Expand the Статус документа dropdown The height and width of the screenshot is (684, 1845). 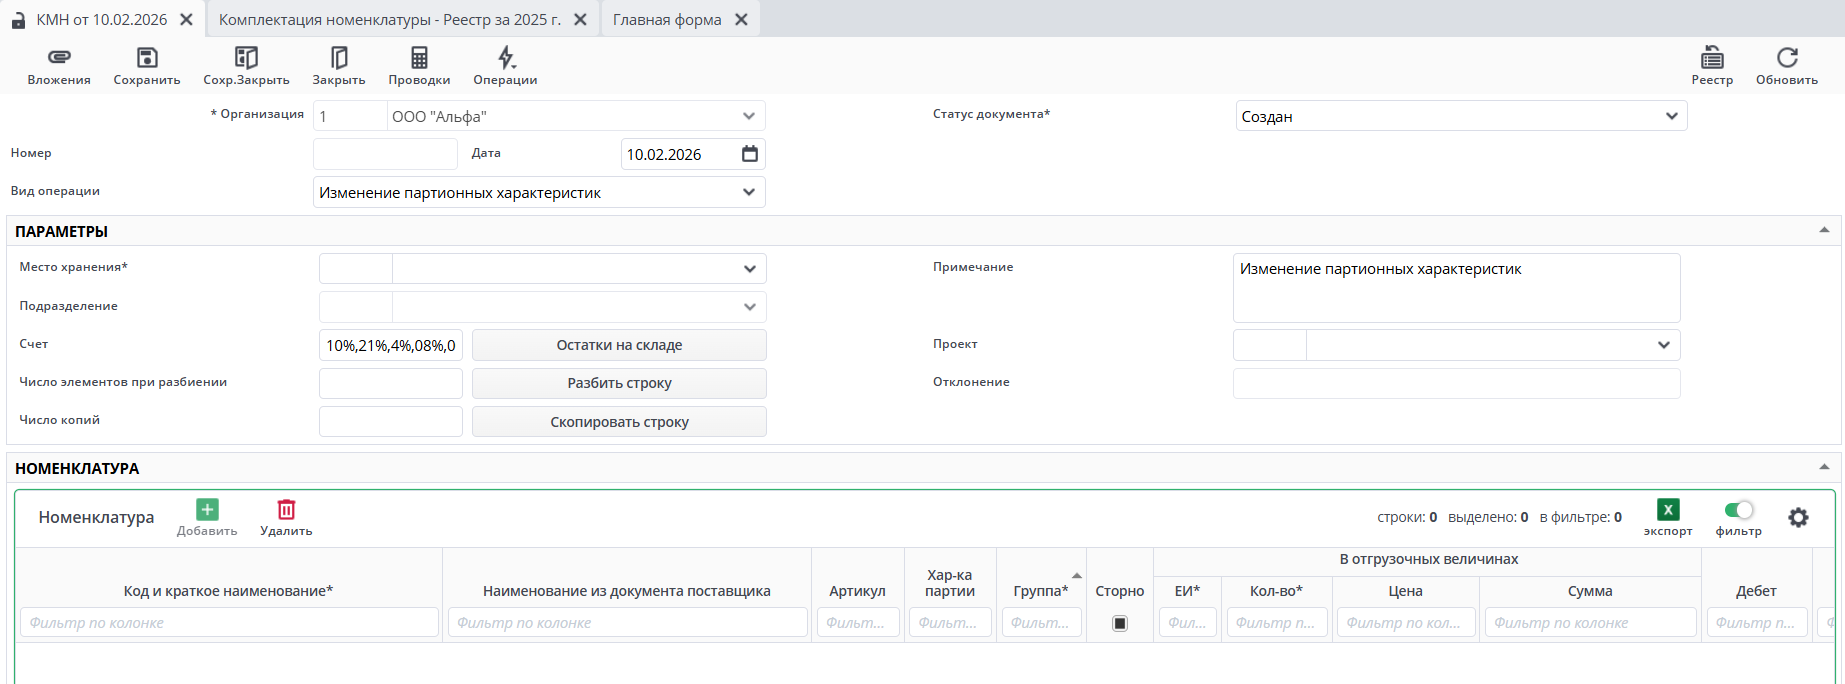pos(1671,116)
